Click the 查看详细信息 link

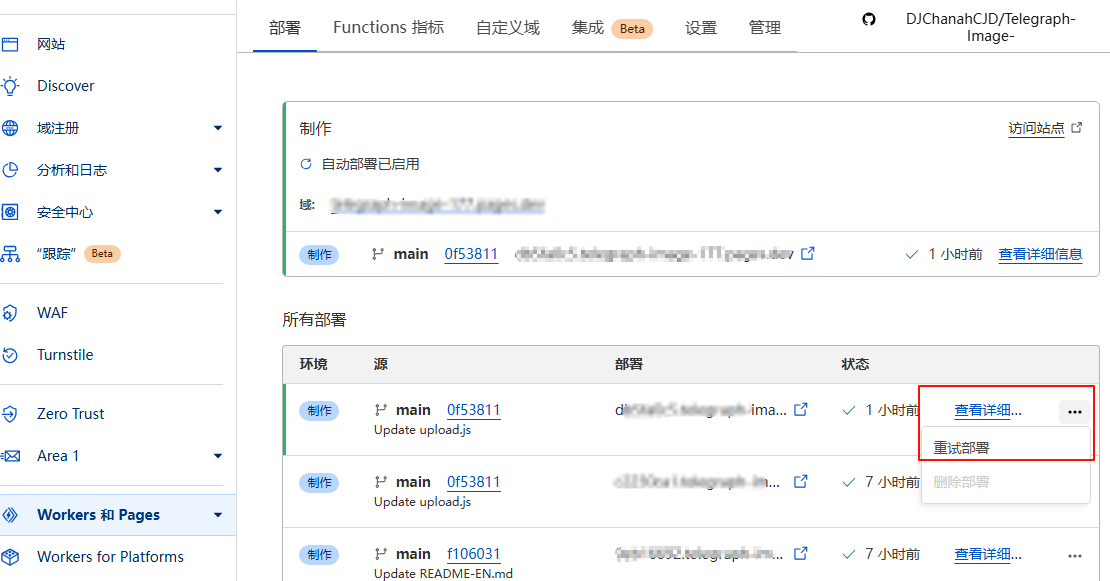click(x=1040, y=254)
